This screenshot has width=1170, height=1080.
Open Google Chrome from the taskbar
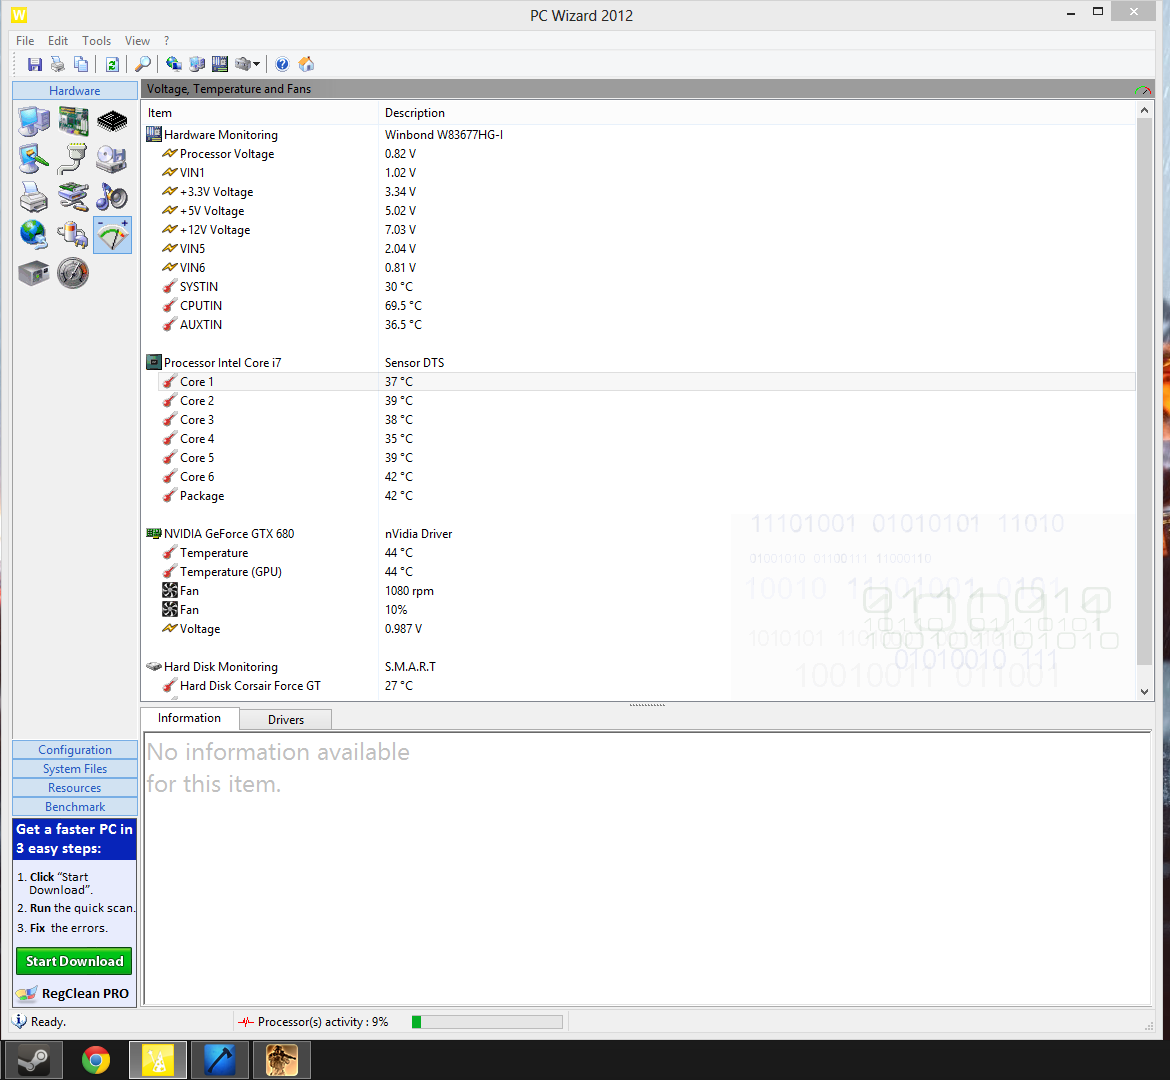[96, 1060]
